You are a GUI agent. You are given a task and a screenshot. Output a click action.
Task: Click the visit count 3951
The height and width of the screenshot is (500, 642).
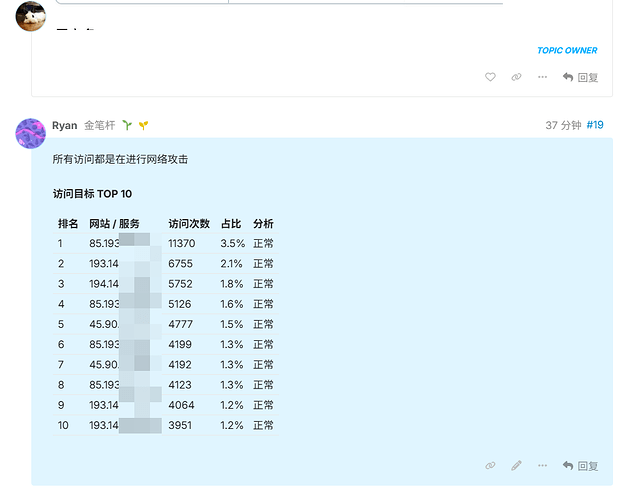180,425
